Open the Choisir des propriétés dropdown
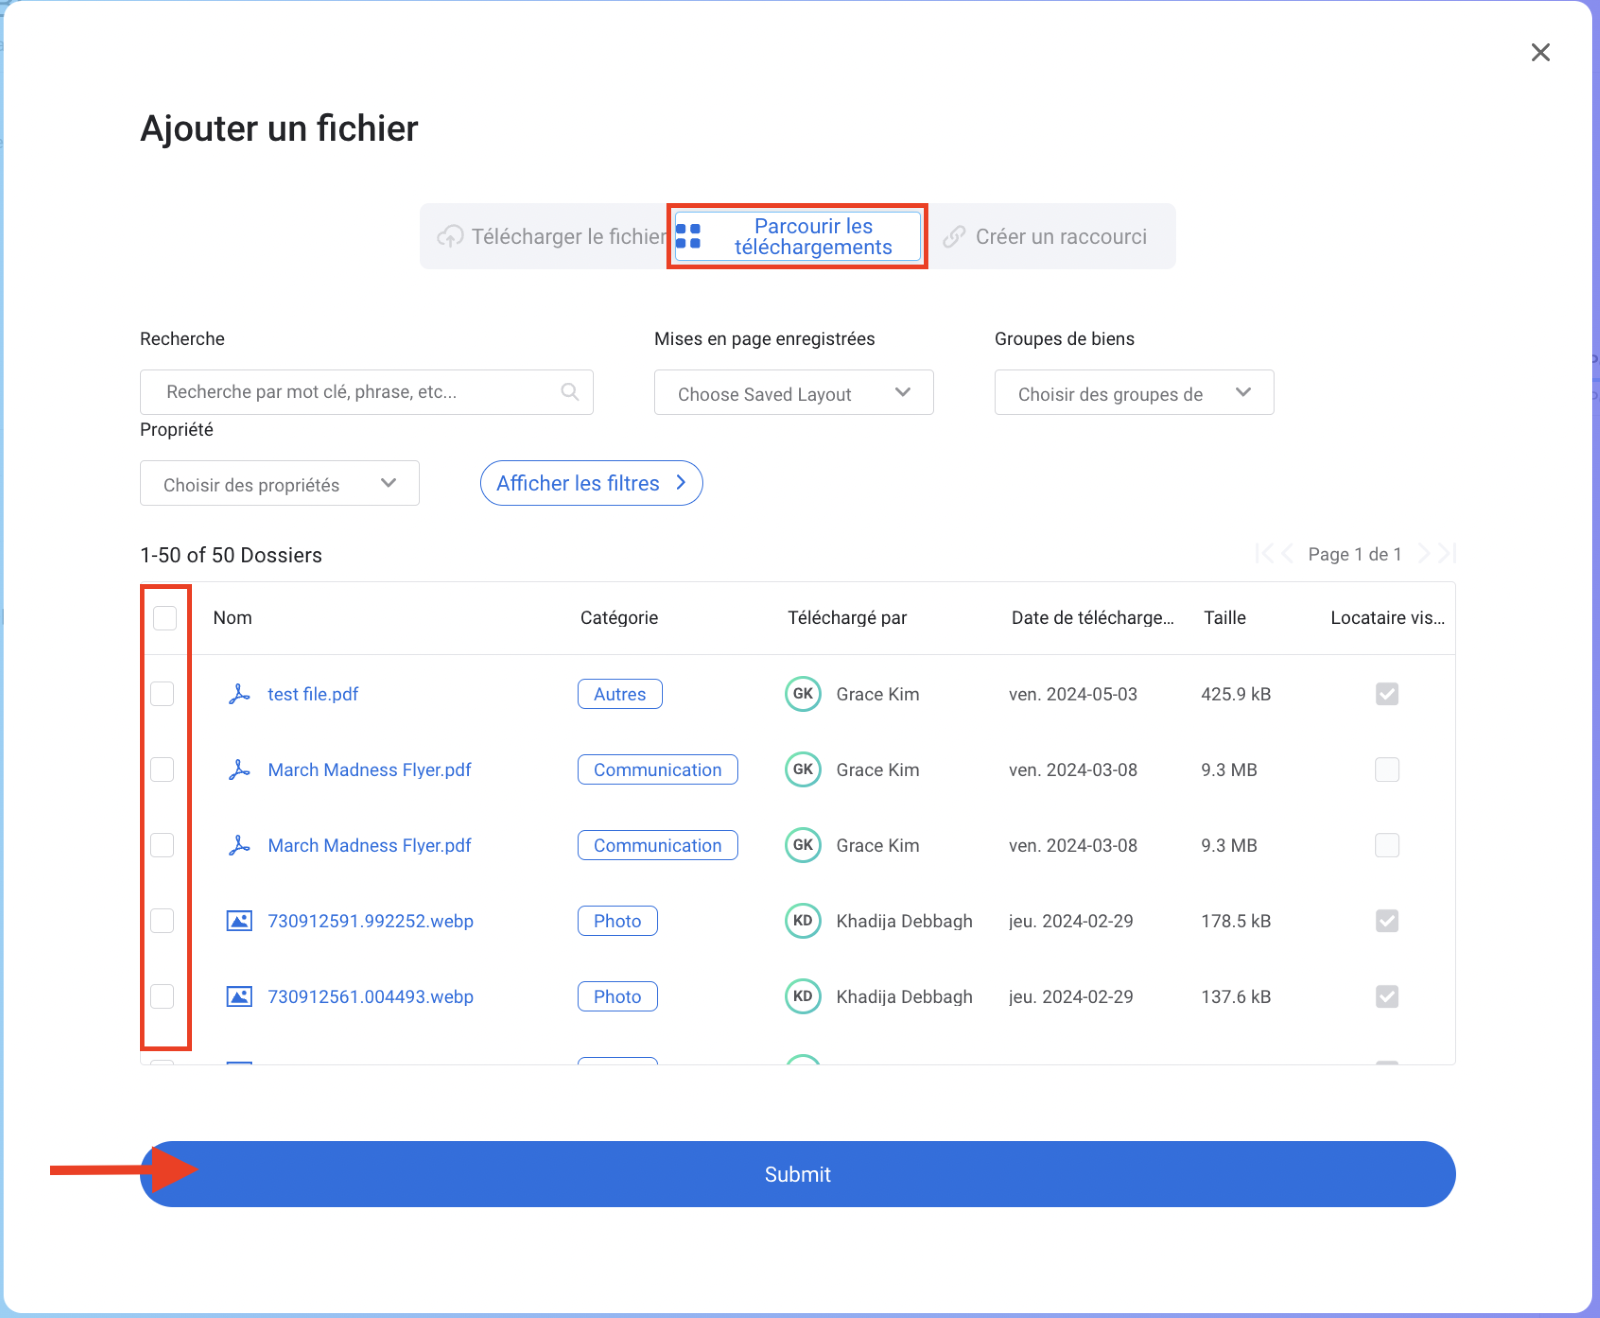Viewport: 1600px width, 1318px height. click(x=279, y=484)
